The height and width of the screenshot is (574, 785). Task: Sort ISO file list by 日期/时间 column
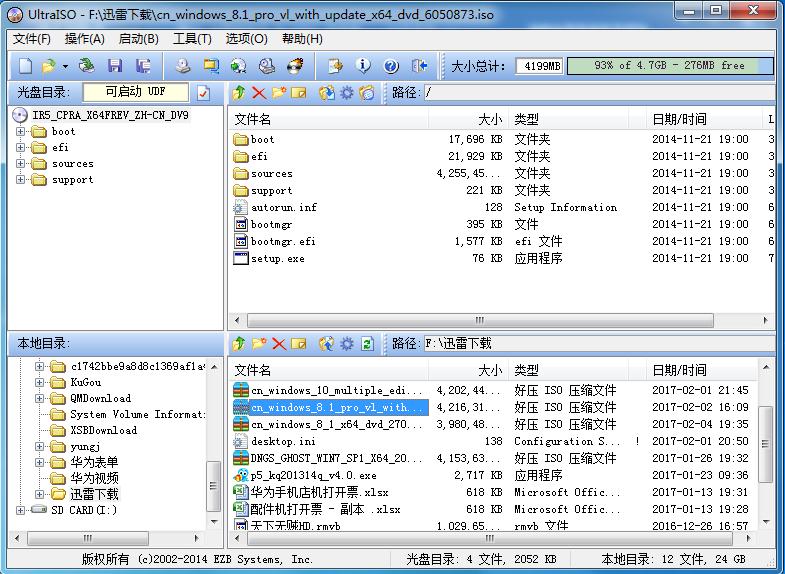pyautogui.click(x=703, y=119)
